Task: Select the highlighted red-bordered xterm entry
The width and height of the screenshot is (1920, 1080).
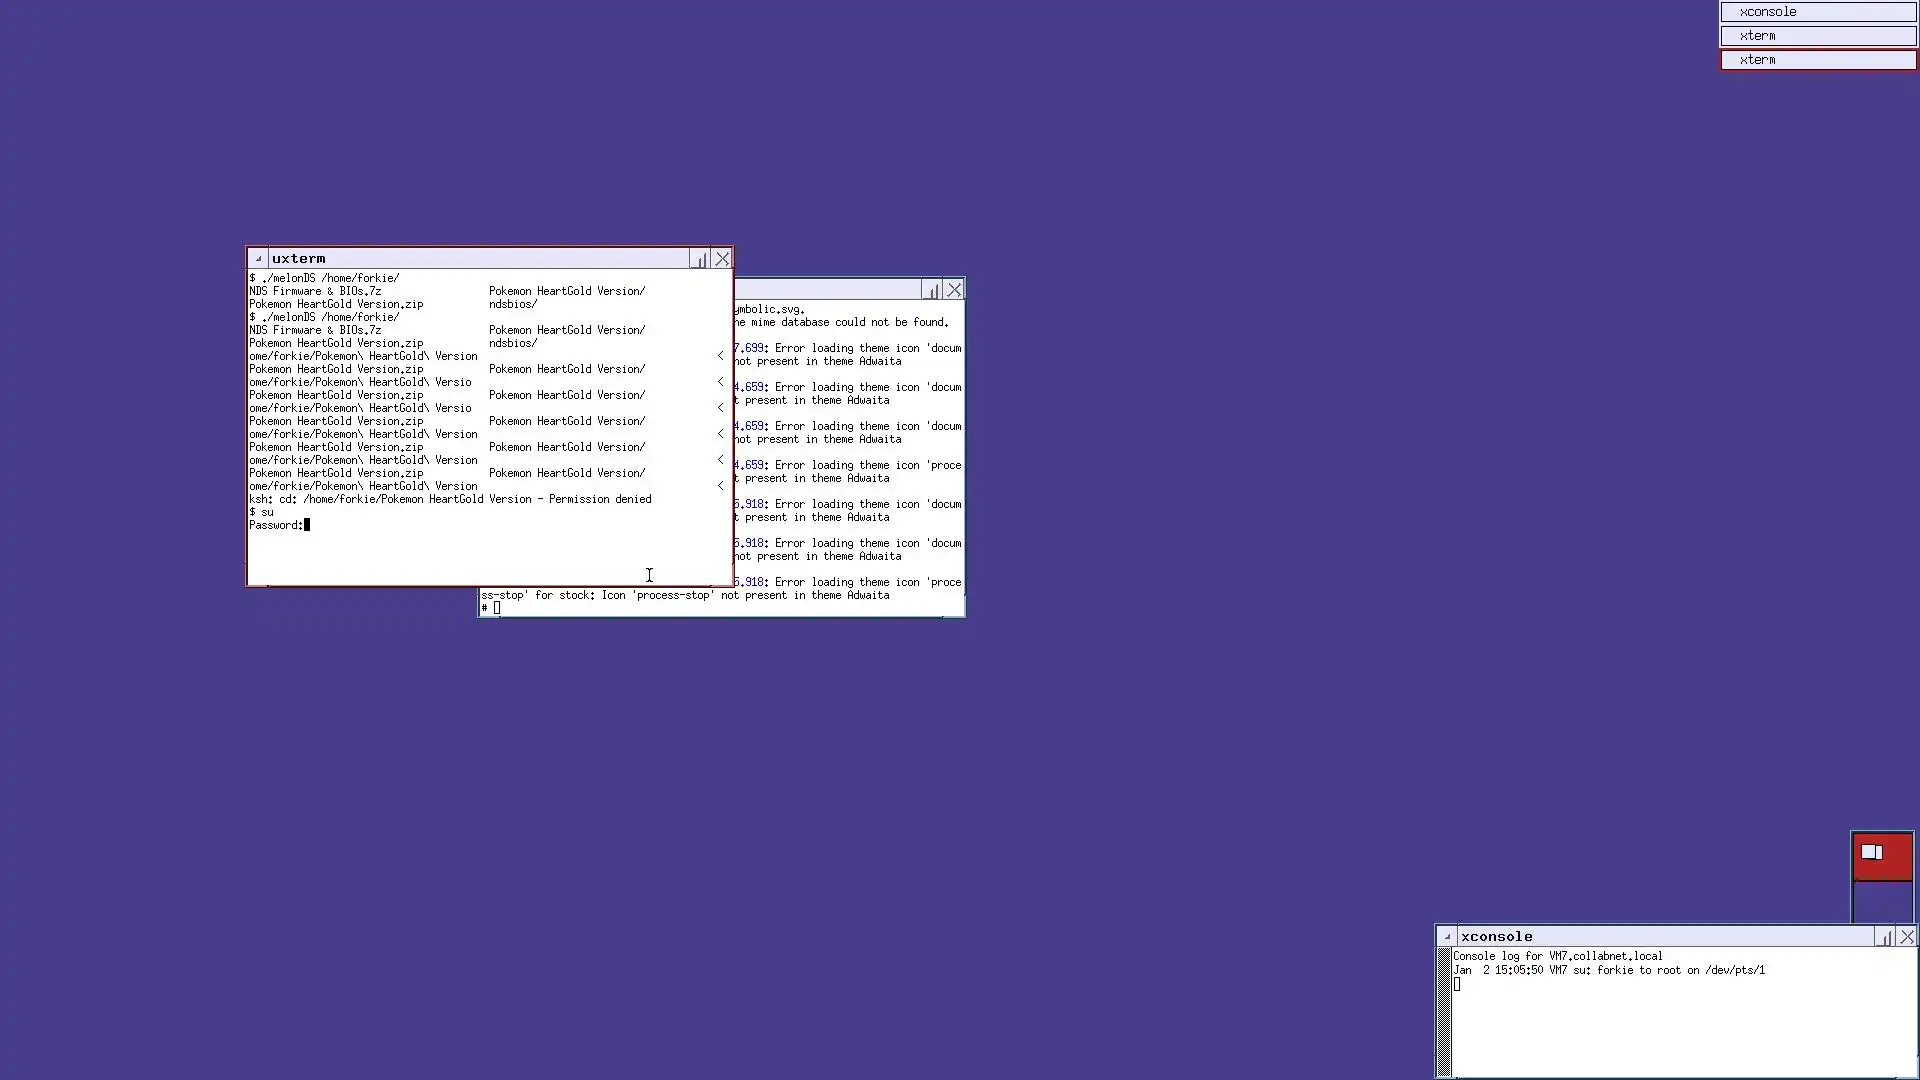Action: [1817, 60]
